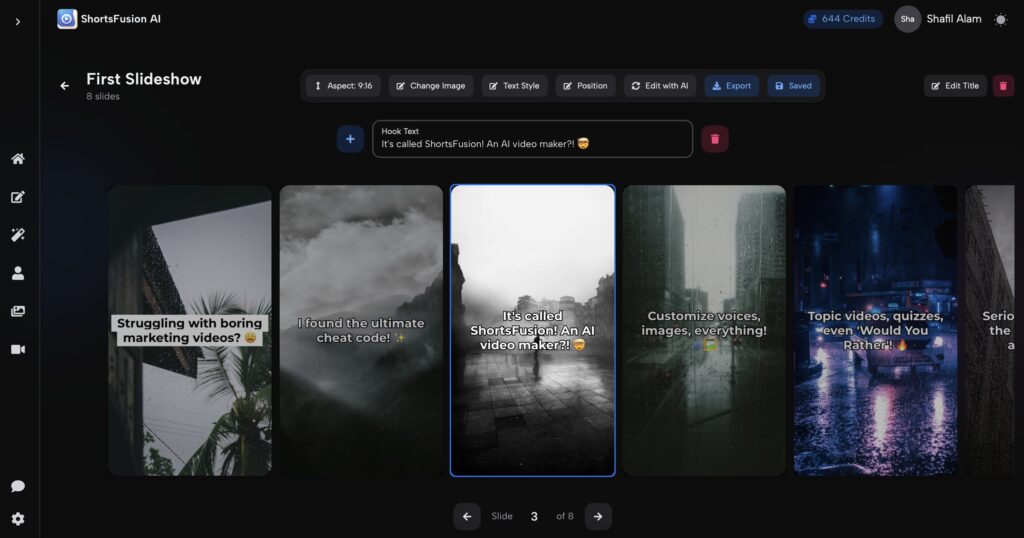The height and width of the screenshot is (538, 1024).
Task: Open the user profile icon in the sidebar
Action: [18, 273]
